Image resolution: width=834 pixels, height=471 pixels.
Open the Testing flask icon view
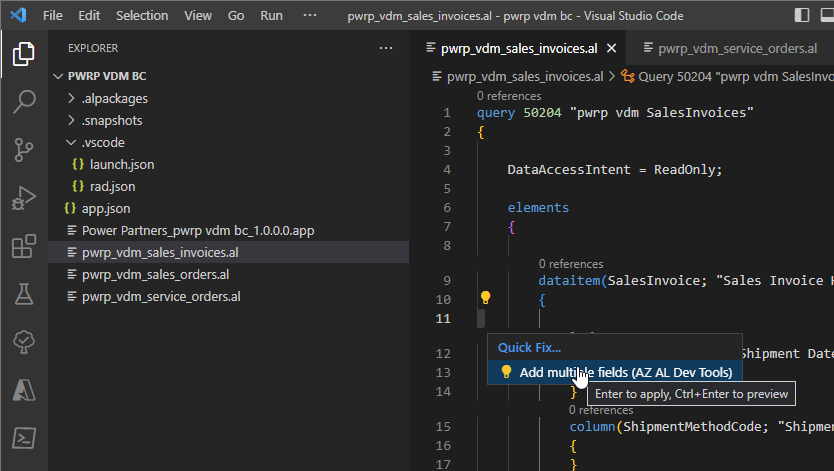23,294
